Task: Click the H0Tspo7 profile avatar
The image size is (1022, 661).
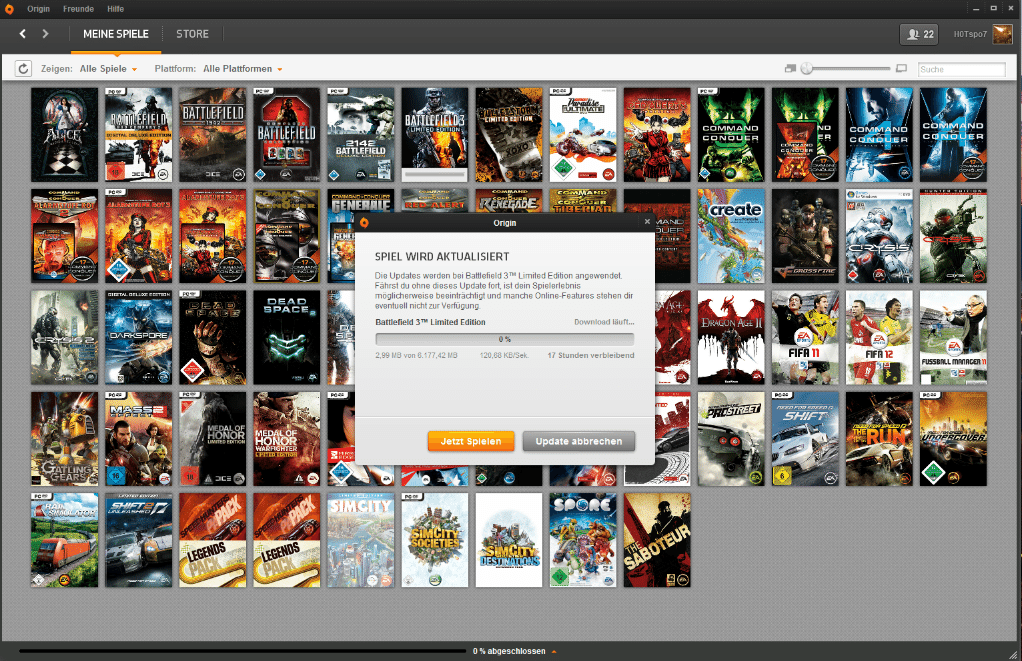Action: point(1001,34)
